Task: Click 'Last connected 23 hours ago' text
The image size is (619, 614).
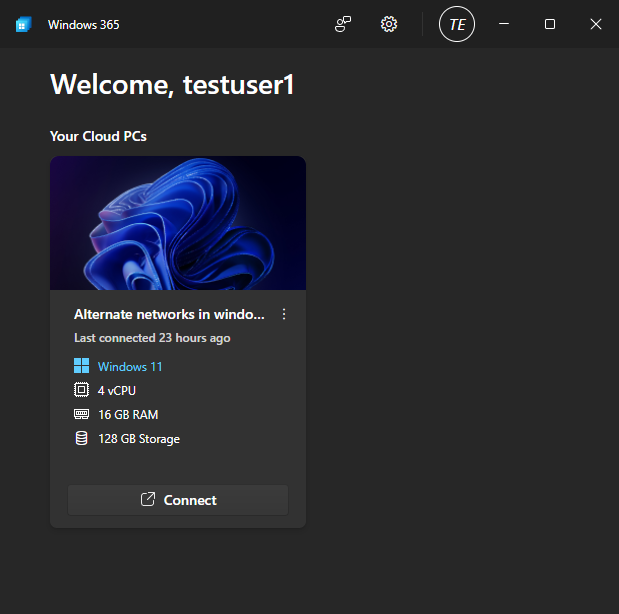Action: click(152, 338)
